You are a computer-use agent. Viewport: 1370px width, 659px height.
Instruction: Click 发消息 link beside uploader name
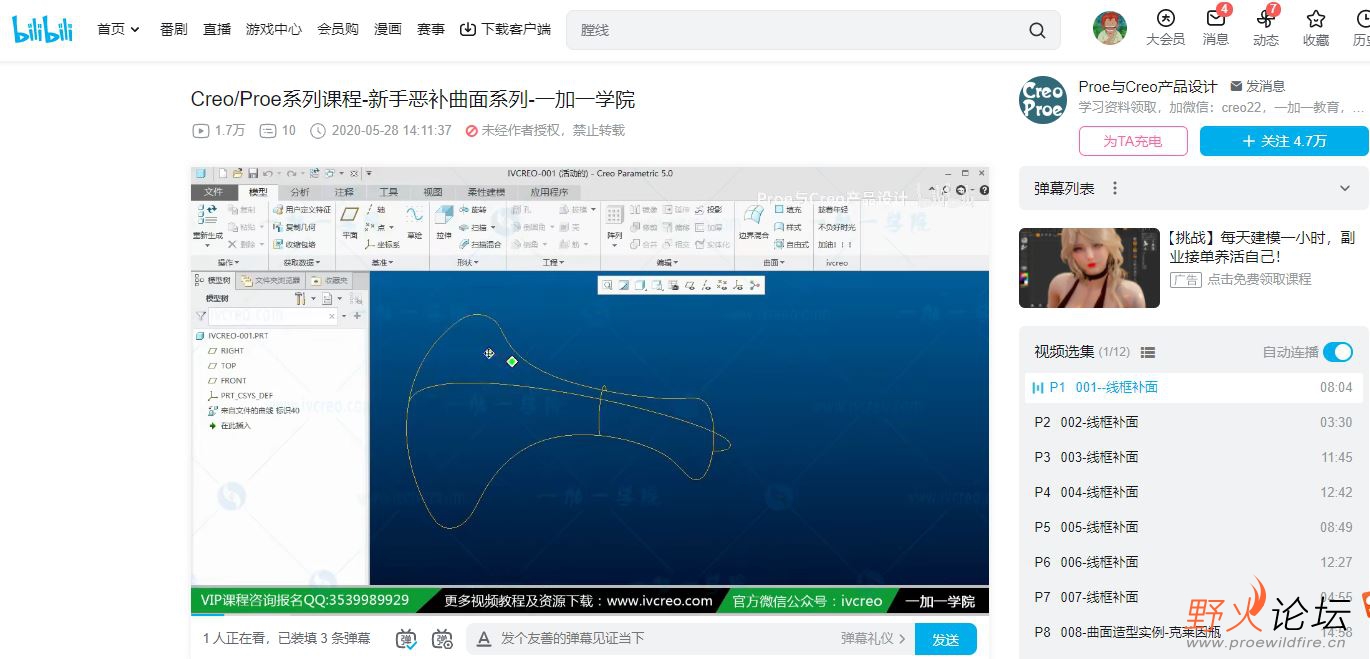point(1258,86)
